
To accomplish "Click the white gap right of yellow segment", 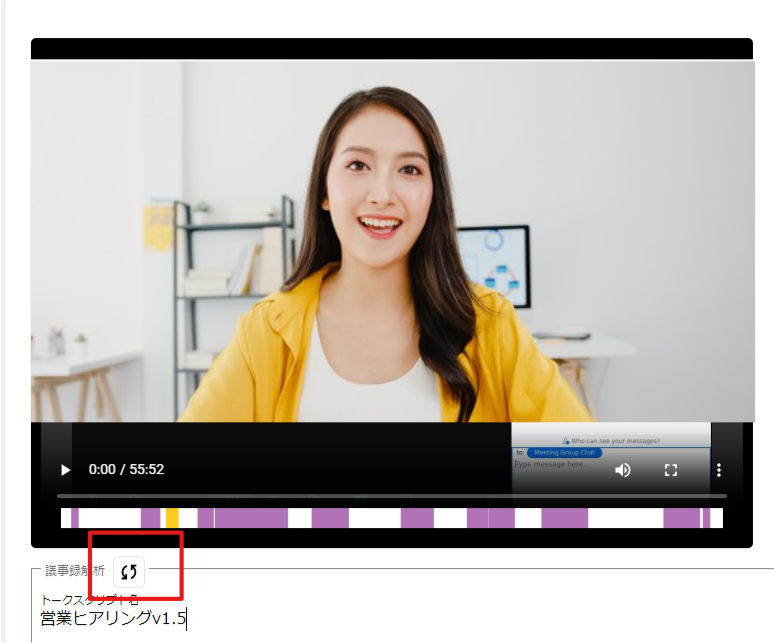I will click(188, 518).
